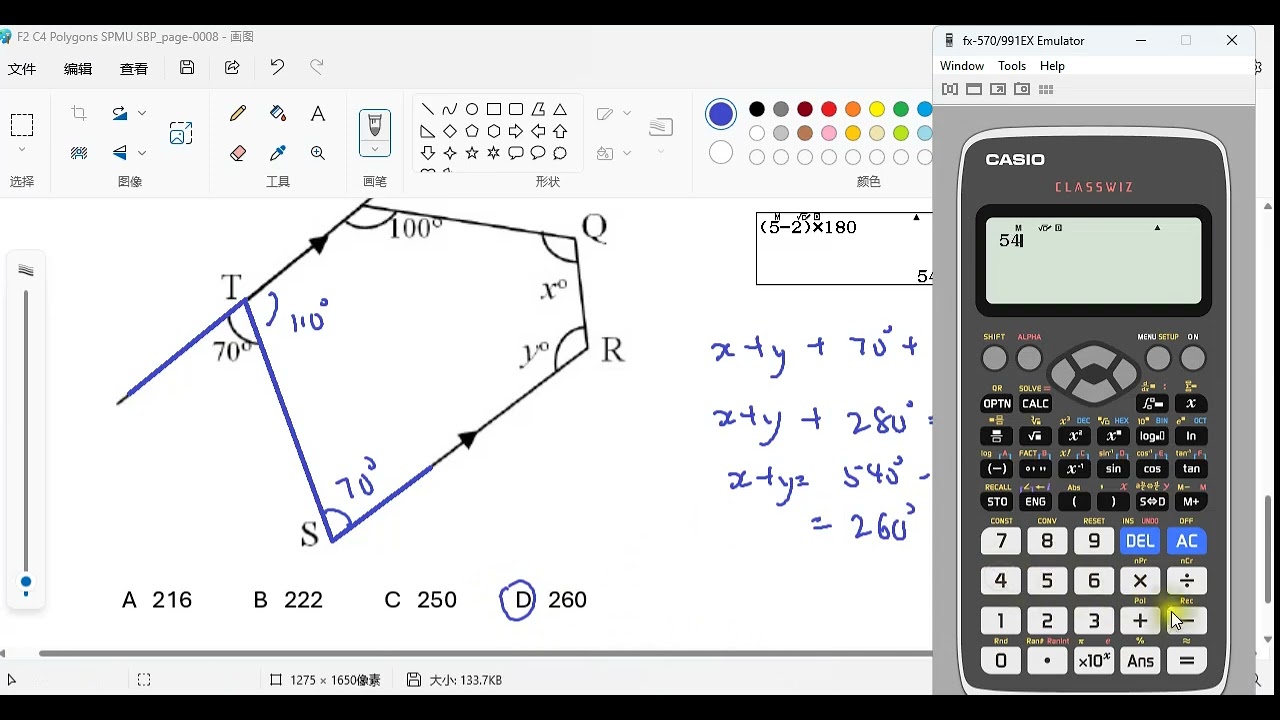Screen dimensions: 1280x720
Task: Select the Line shape
Action: (x=428, y=109)
